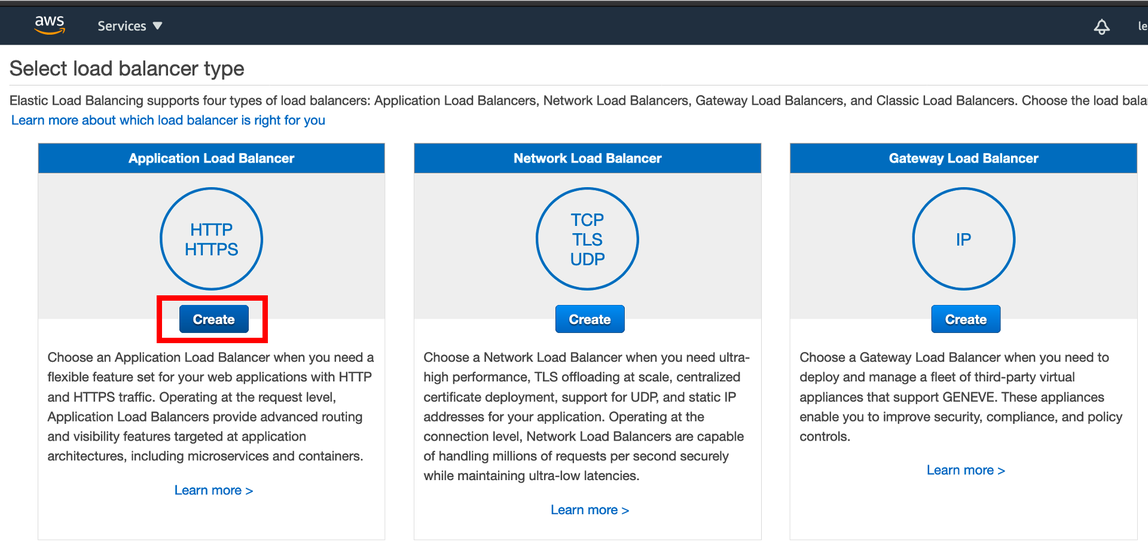1148x550 pixels.
Task: Click the 'Select load balancer type' heading
Action: pos(127,69)
